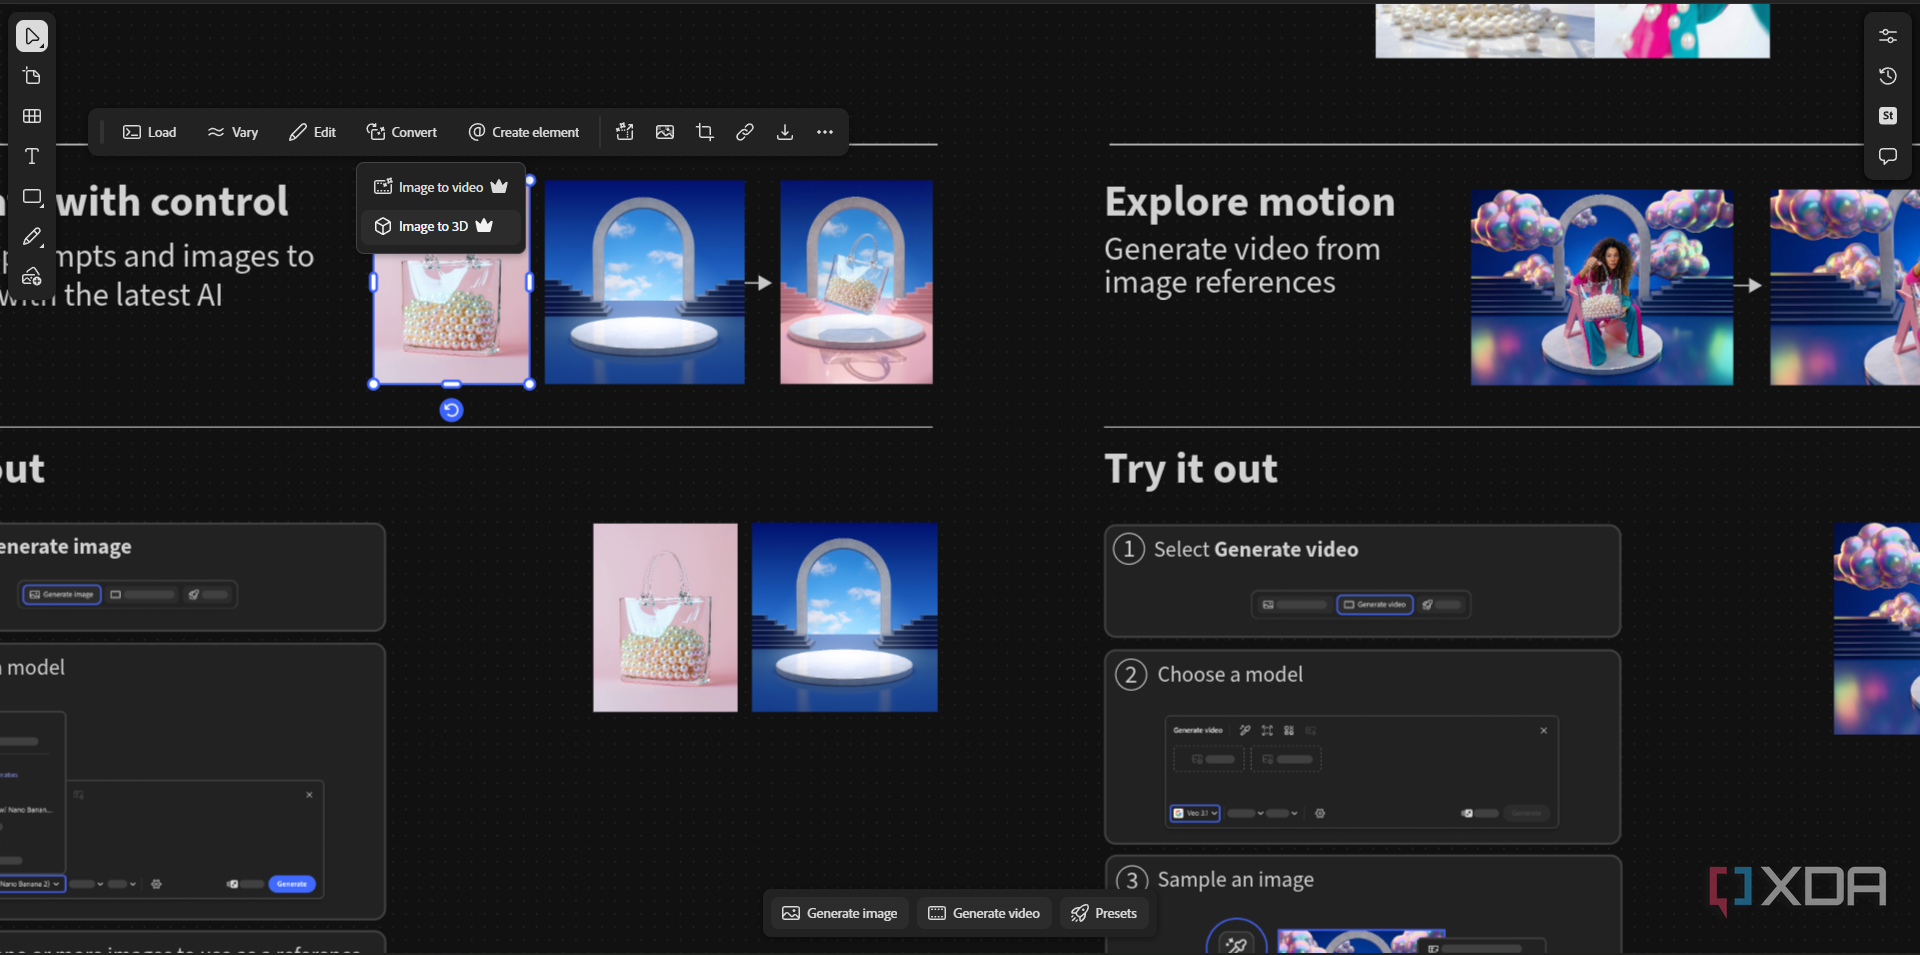Choose Image to 3D
1920x955 pixels.
coord(441,226)
